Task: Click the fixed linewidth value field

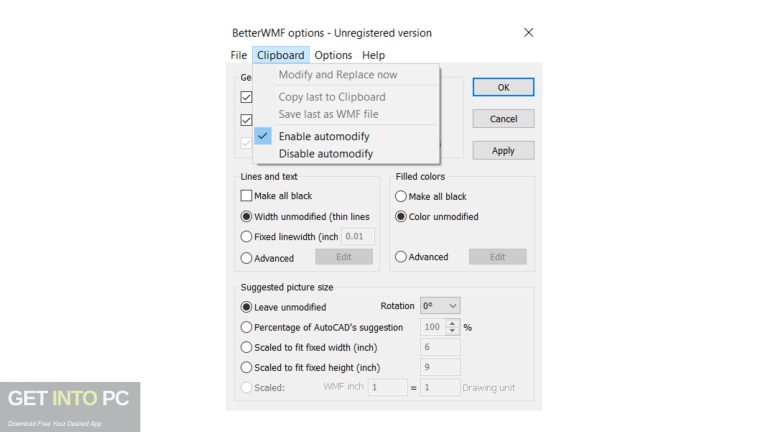Action: pyautogui.click(x=358, y=237)
